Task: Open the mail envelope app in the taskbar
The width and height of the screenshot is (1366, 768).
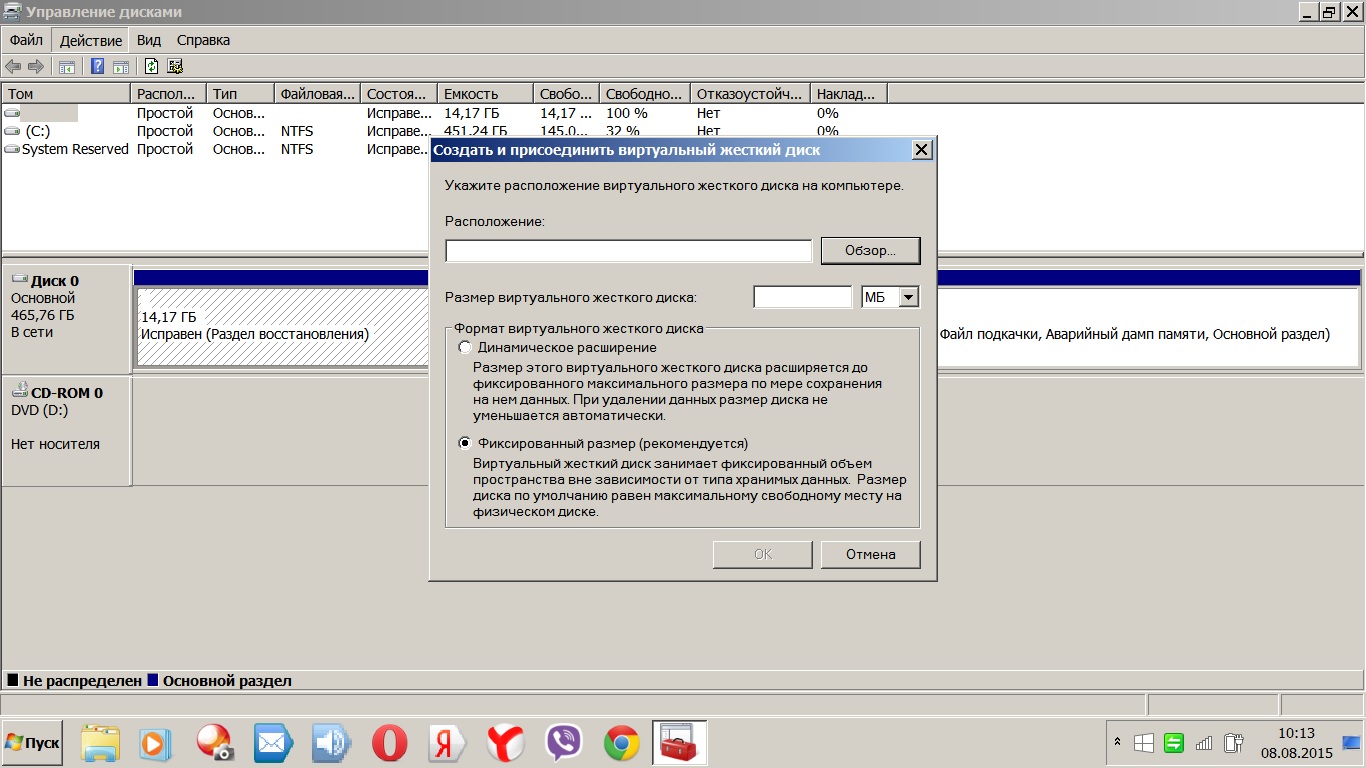Action: tap(272, 743)
